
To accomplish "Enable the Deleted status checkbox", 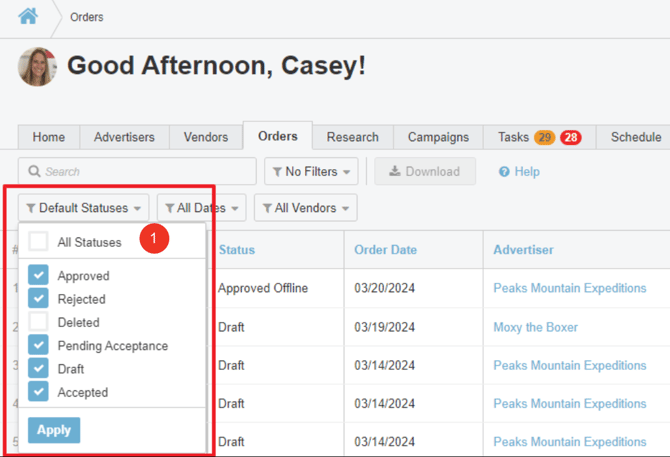I will click(x=38, y=322).
